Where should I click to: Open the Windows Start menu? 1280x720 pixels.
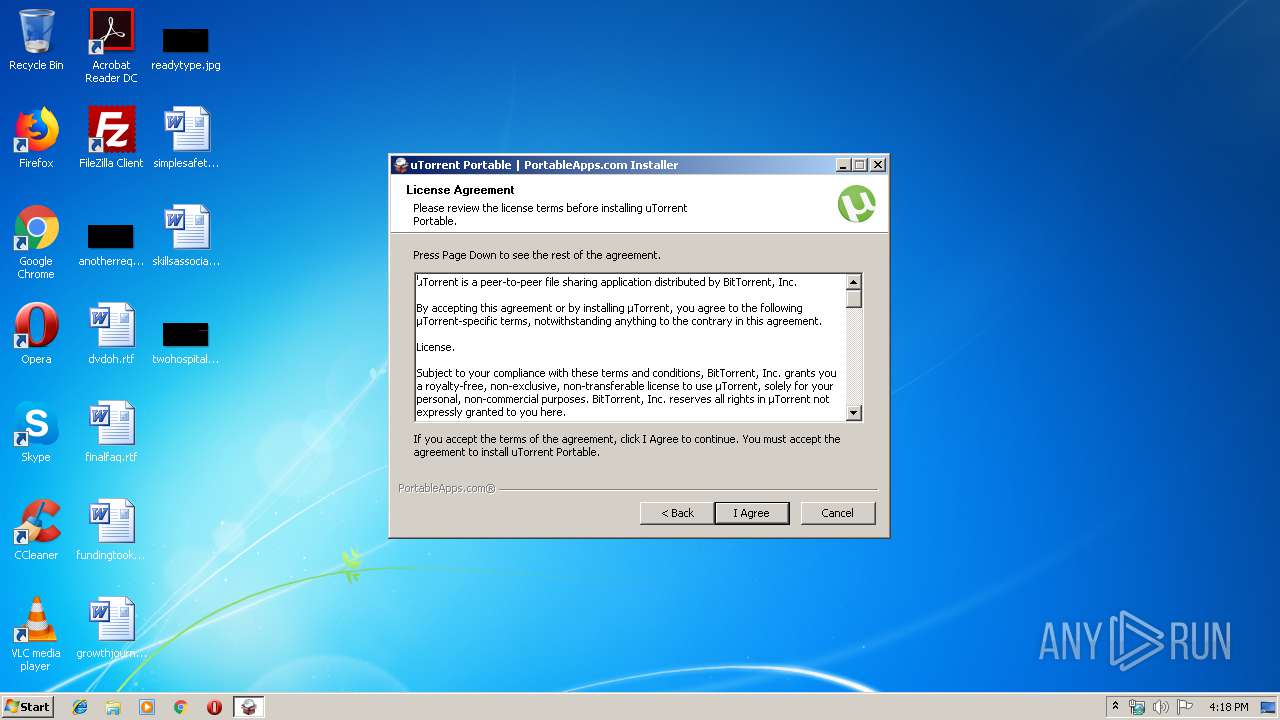[28, 706]
